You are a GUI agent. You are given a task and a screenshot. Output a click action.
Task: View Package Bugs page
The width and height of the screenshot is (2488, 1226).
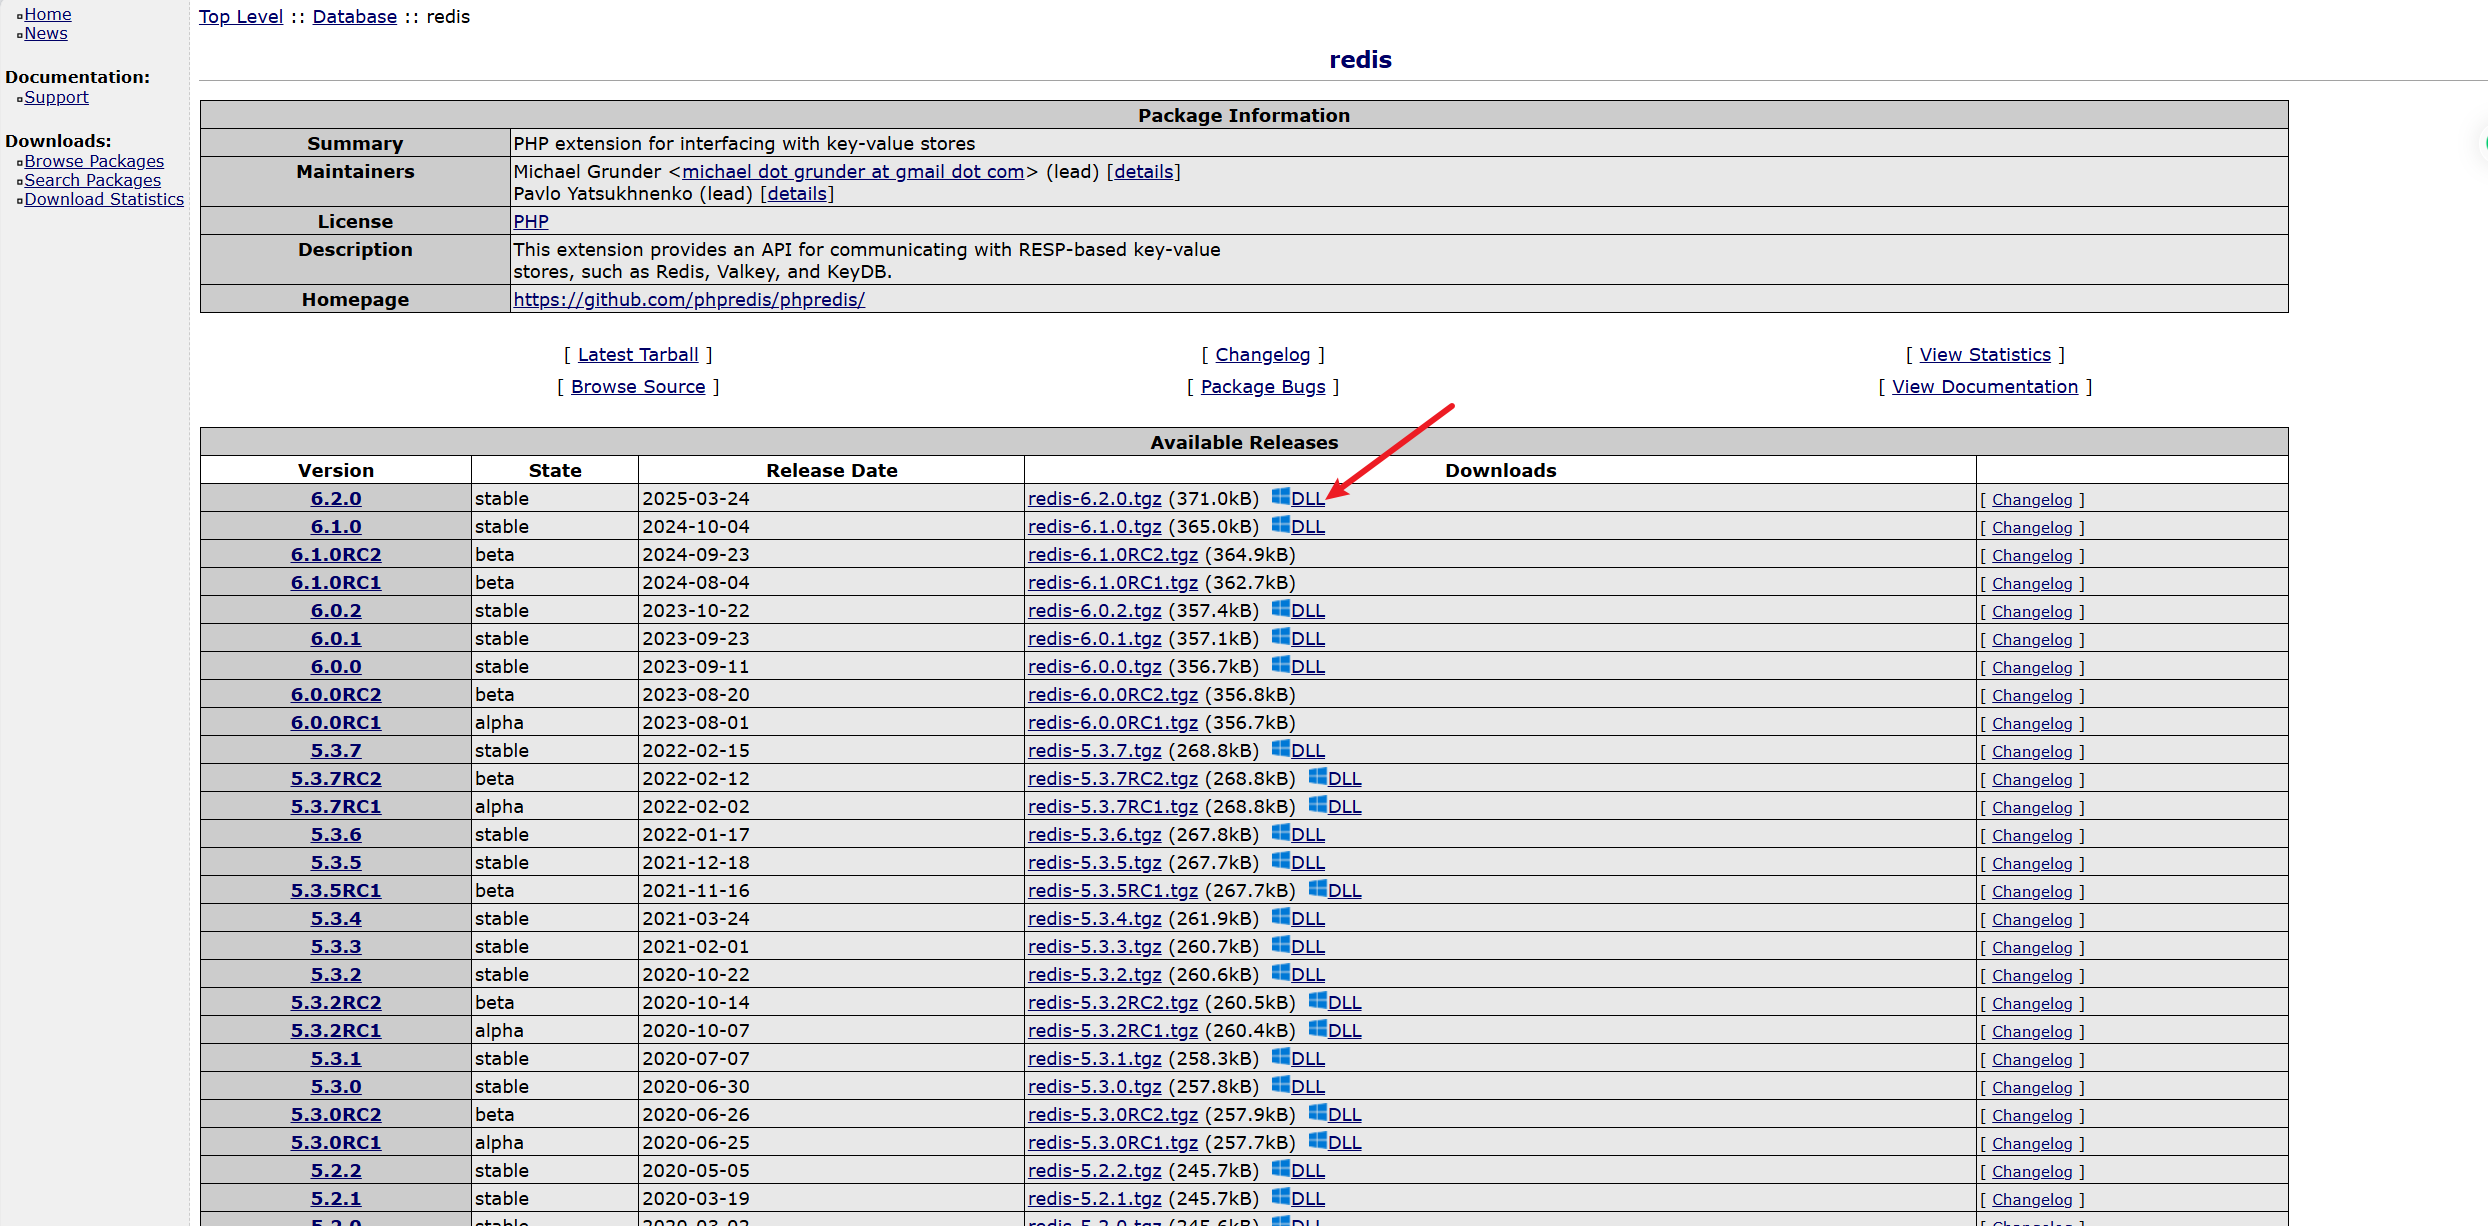pyautogui.click(x=1263, y=387)
